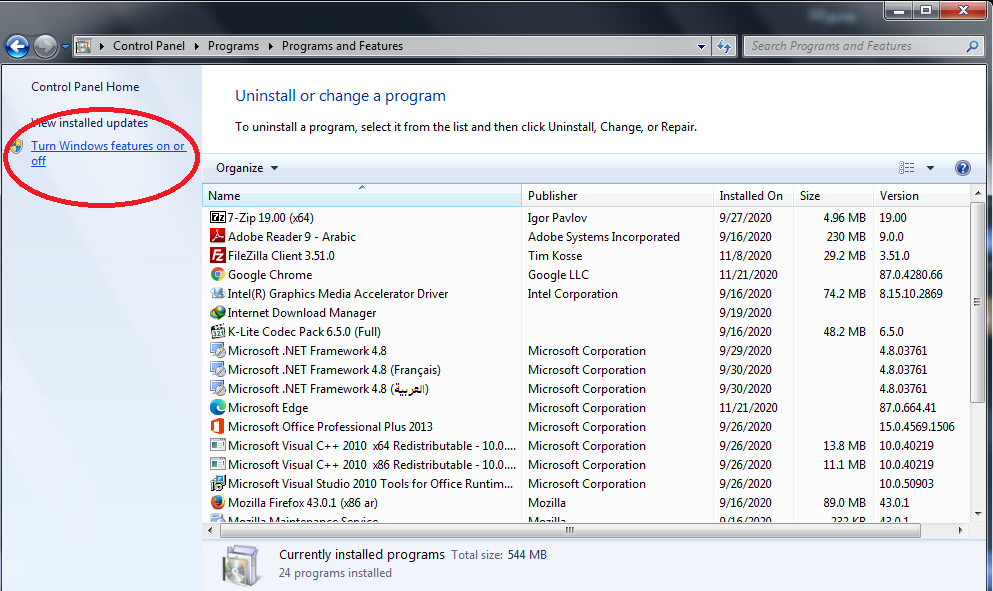Click the vertical scrollbar up arrow
The width and height of the screenshot is (993, 591).
[977, 192]
